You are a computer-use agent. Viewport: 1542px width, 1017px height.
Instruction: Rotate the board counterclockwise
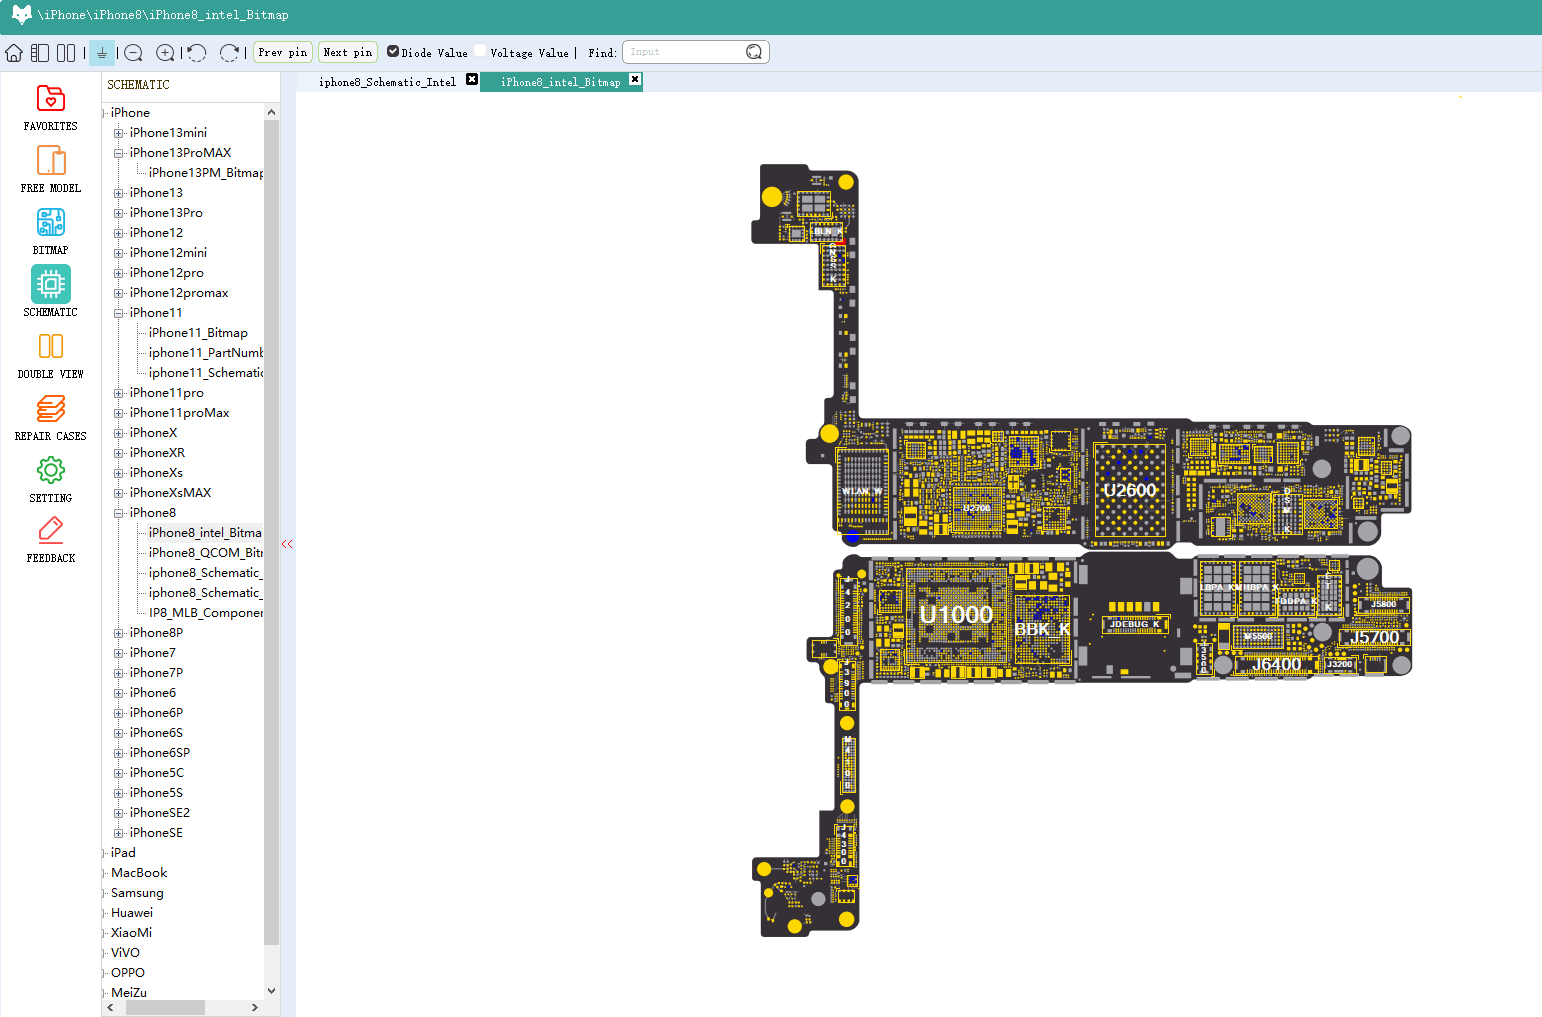point(197,53)
